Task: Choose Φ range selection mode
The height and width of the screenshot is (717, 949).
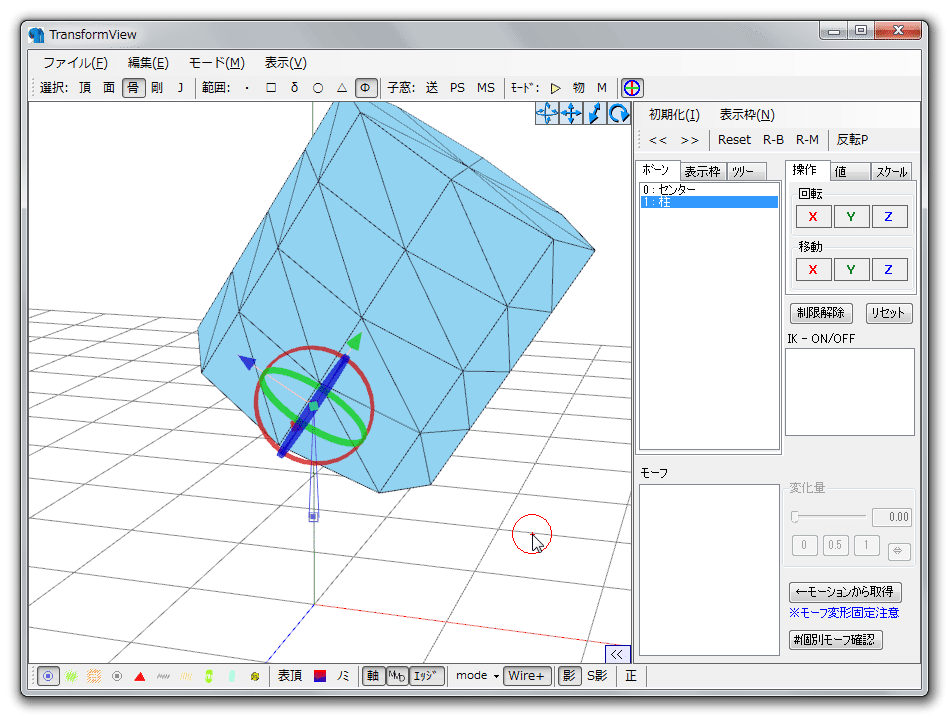Action: (x=366, y=88)
